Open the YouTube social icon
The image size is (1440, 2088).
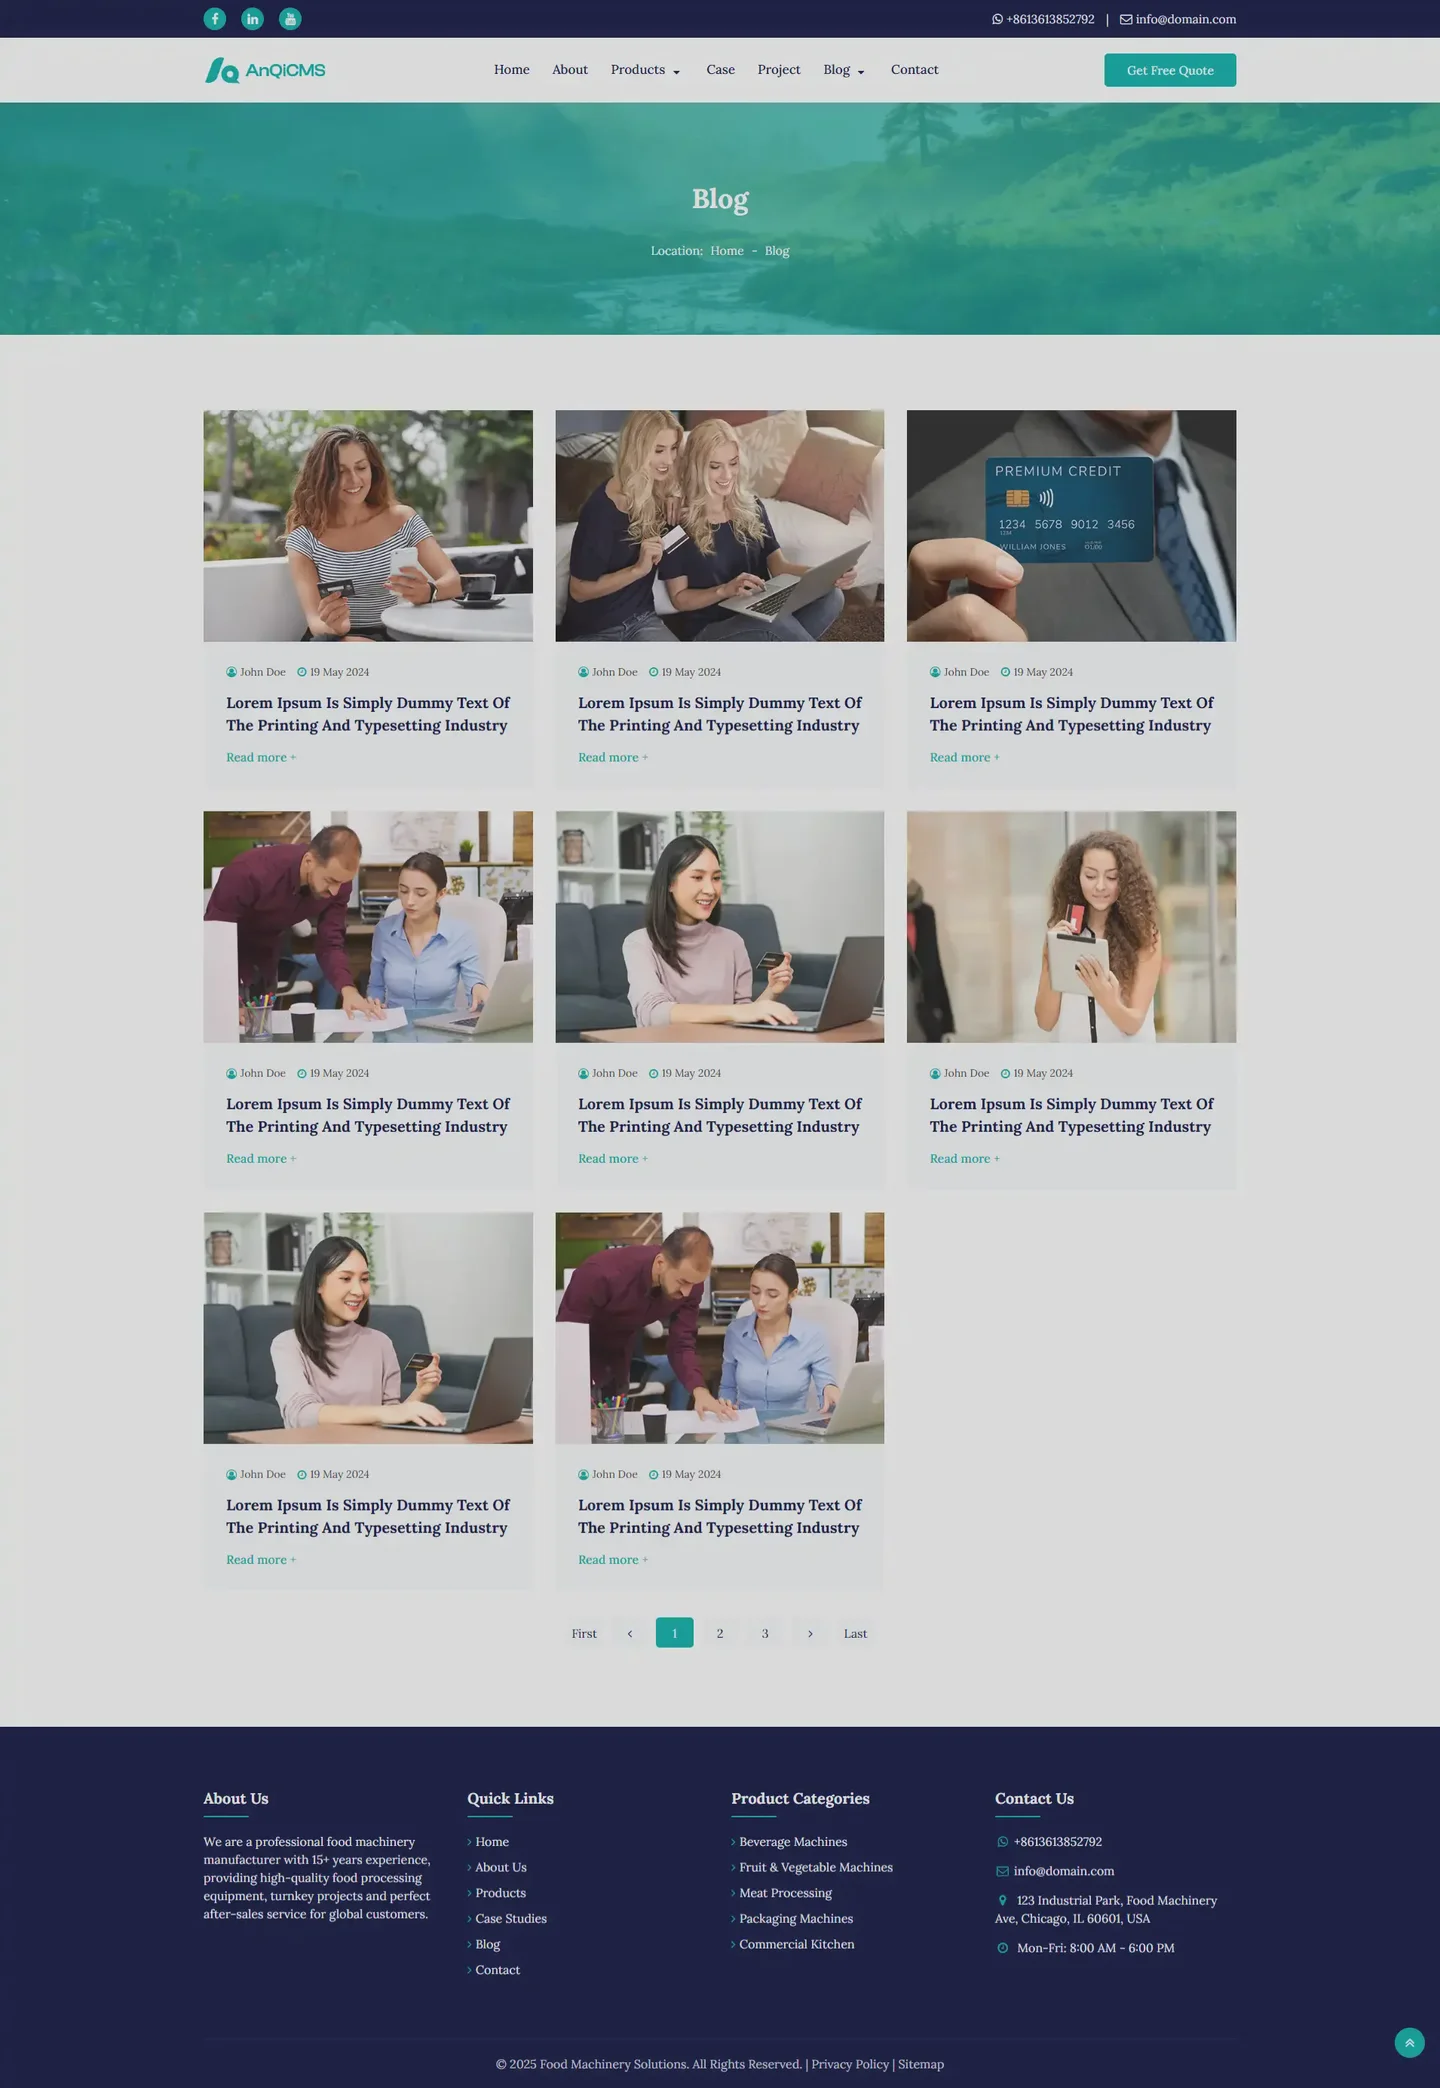290,19
